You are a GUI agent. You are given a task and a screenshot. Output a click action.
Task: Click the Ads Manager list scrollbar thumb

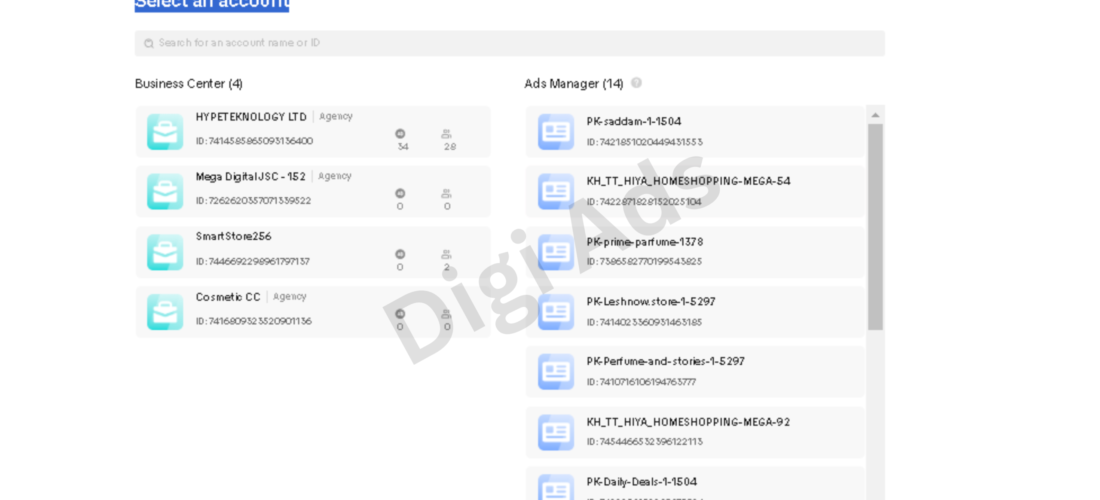pyautogui.click(x=876, y=227)
